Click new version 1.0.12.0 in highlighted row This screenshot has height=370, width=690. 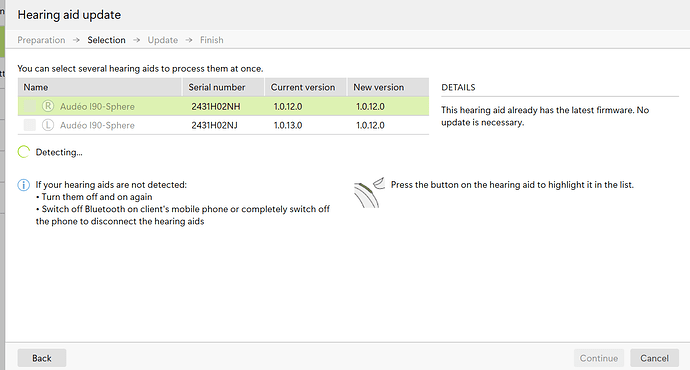click(x=370, y=106)
